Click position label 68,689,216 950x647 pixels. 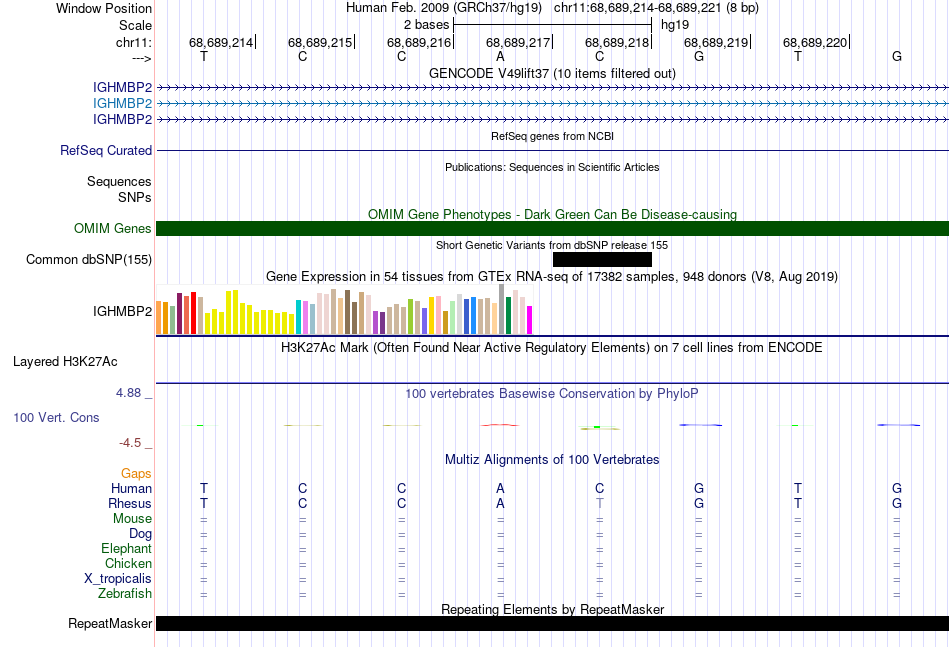tap(419, 42)
